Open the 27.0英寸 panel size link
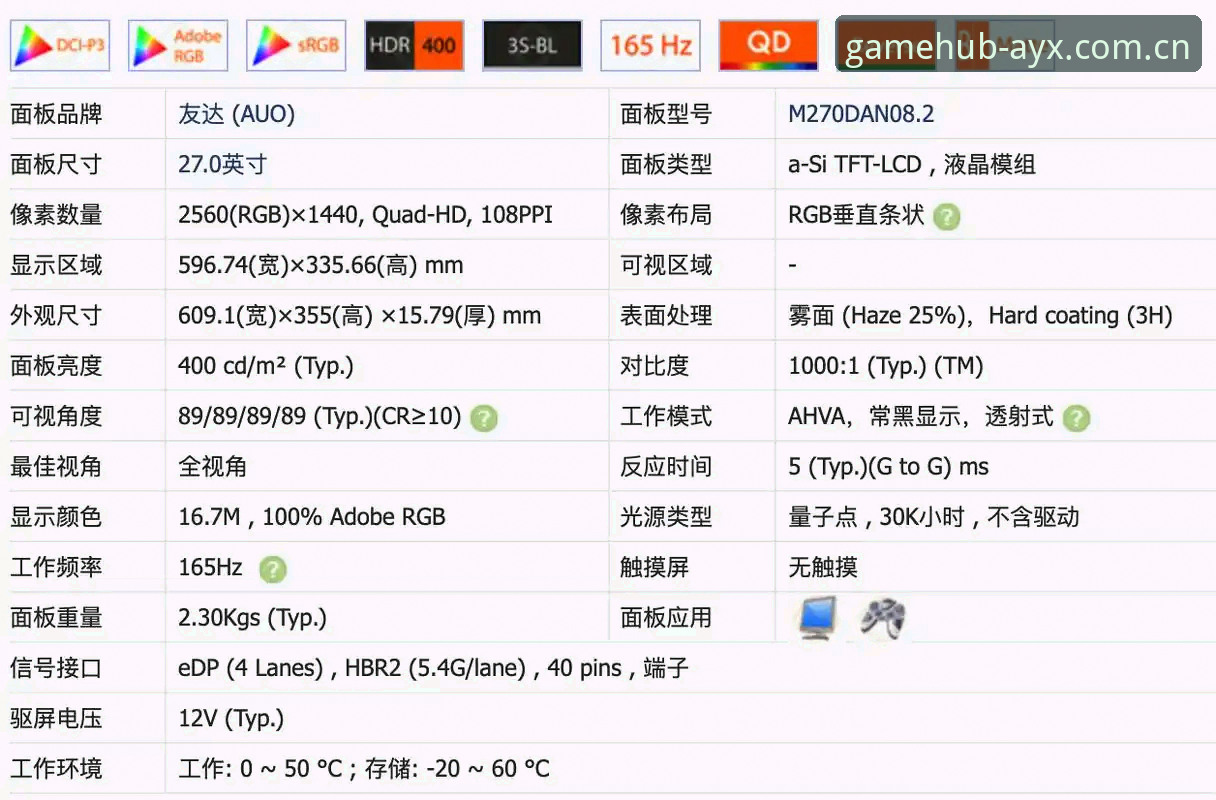Image resolution: width=1216 pixels, height=800 pixels. click(222, 164)
